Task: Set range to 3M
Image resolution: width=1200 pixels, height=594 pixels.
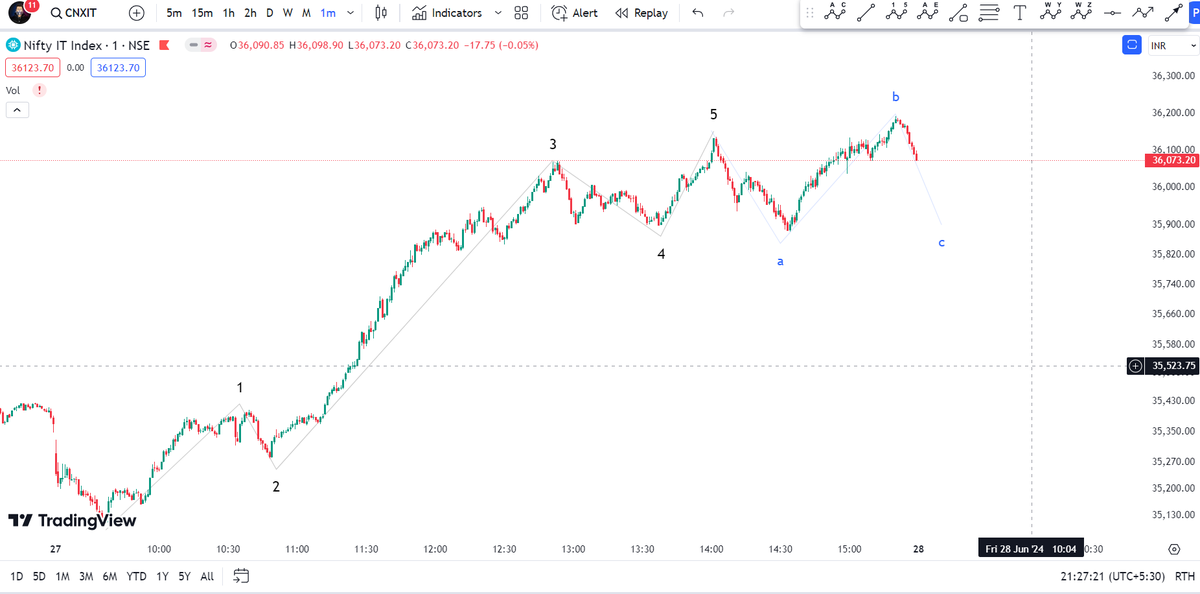Action: pos(86,576)
